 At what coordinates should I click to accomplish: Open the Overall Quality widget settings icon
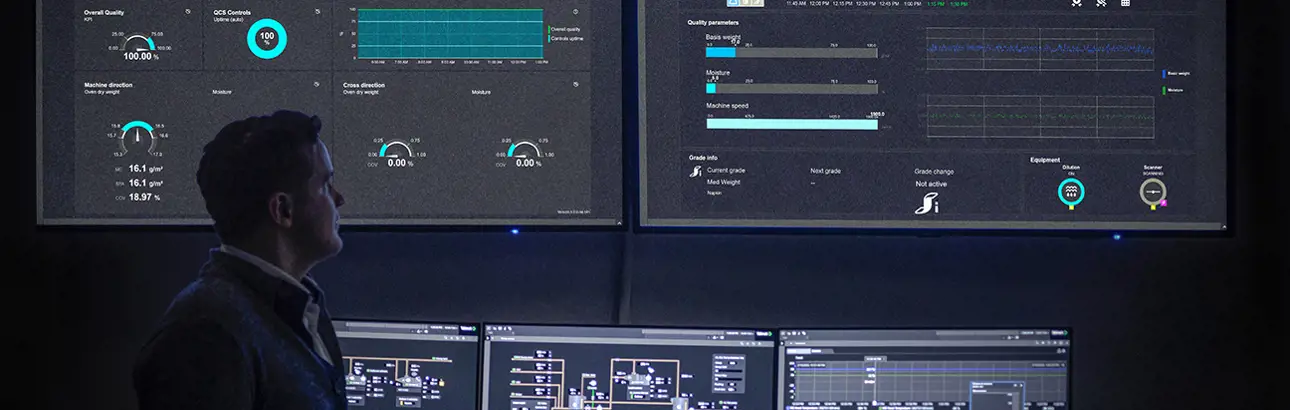click(x=187, y=12)
